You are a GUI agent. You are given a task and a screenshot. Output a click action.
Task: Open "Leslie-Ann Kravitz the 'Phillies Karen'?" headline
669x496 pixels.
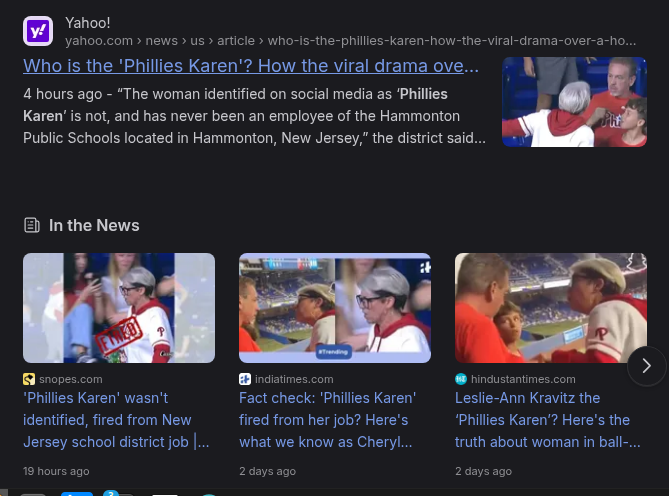pos(547,420)
